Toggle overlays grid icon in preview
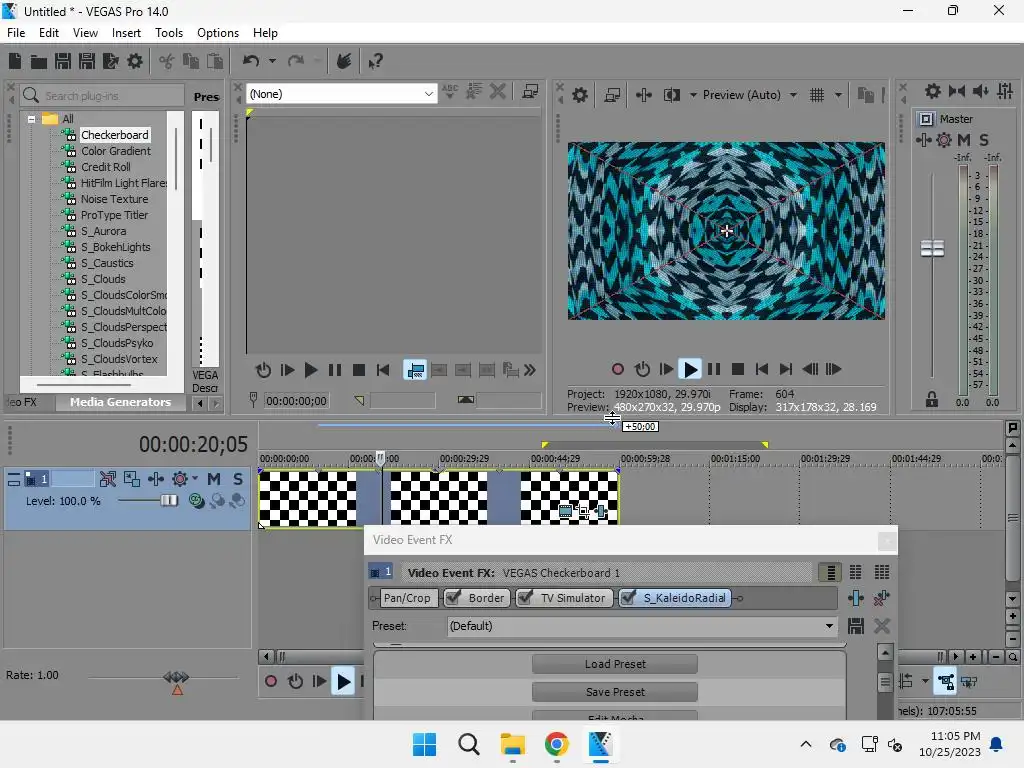The width and height of the screenshot is (1024, 768). pyautogui.click(x=817, y=95)
